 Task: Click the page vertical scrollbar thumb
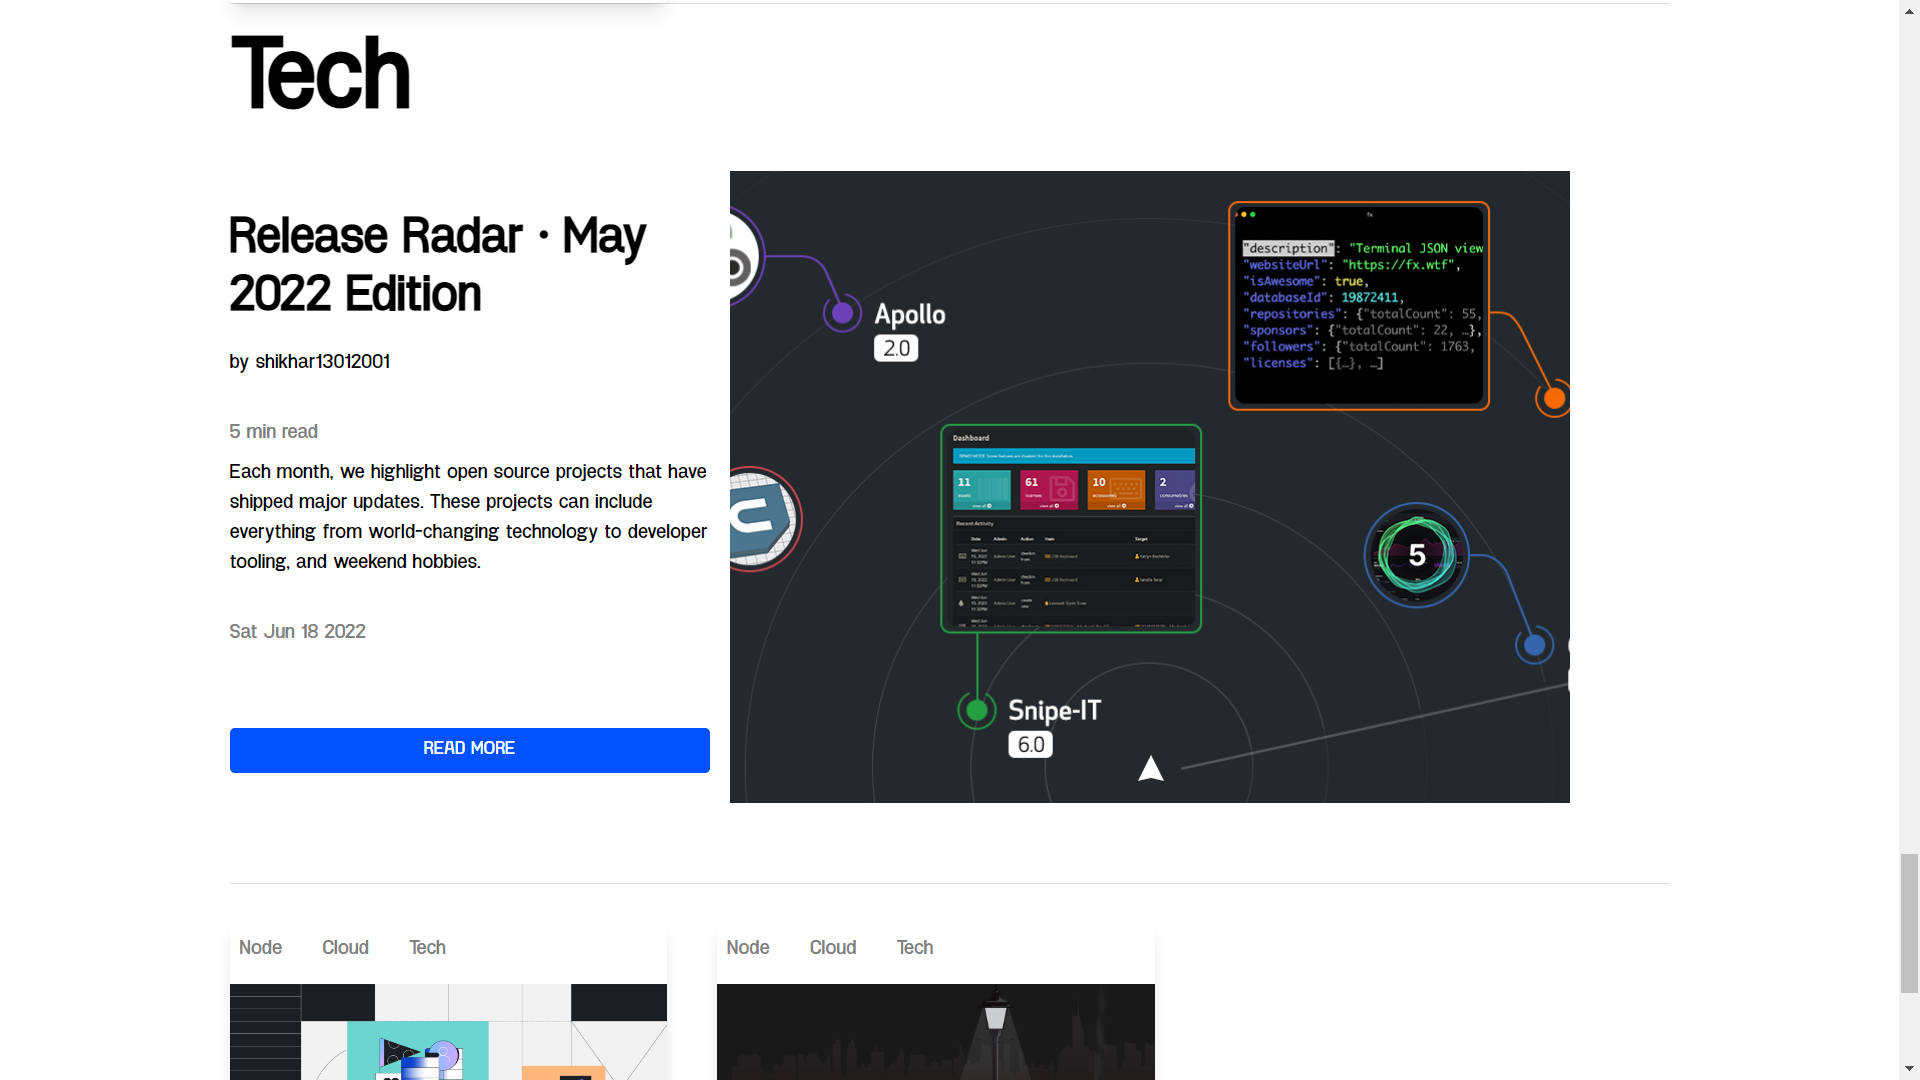(x=1909, y=923)
